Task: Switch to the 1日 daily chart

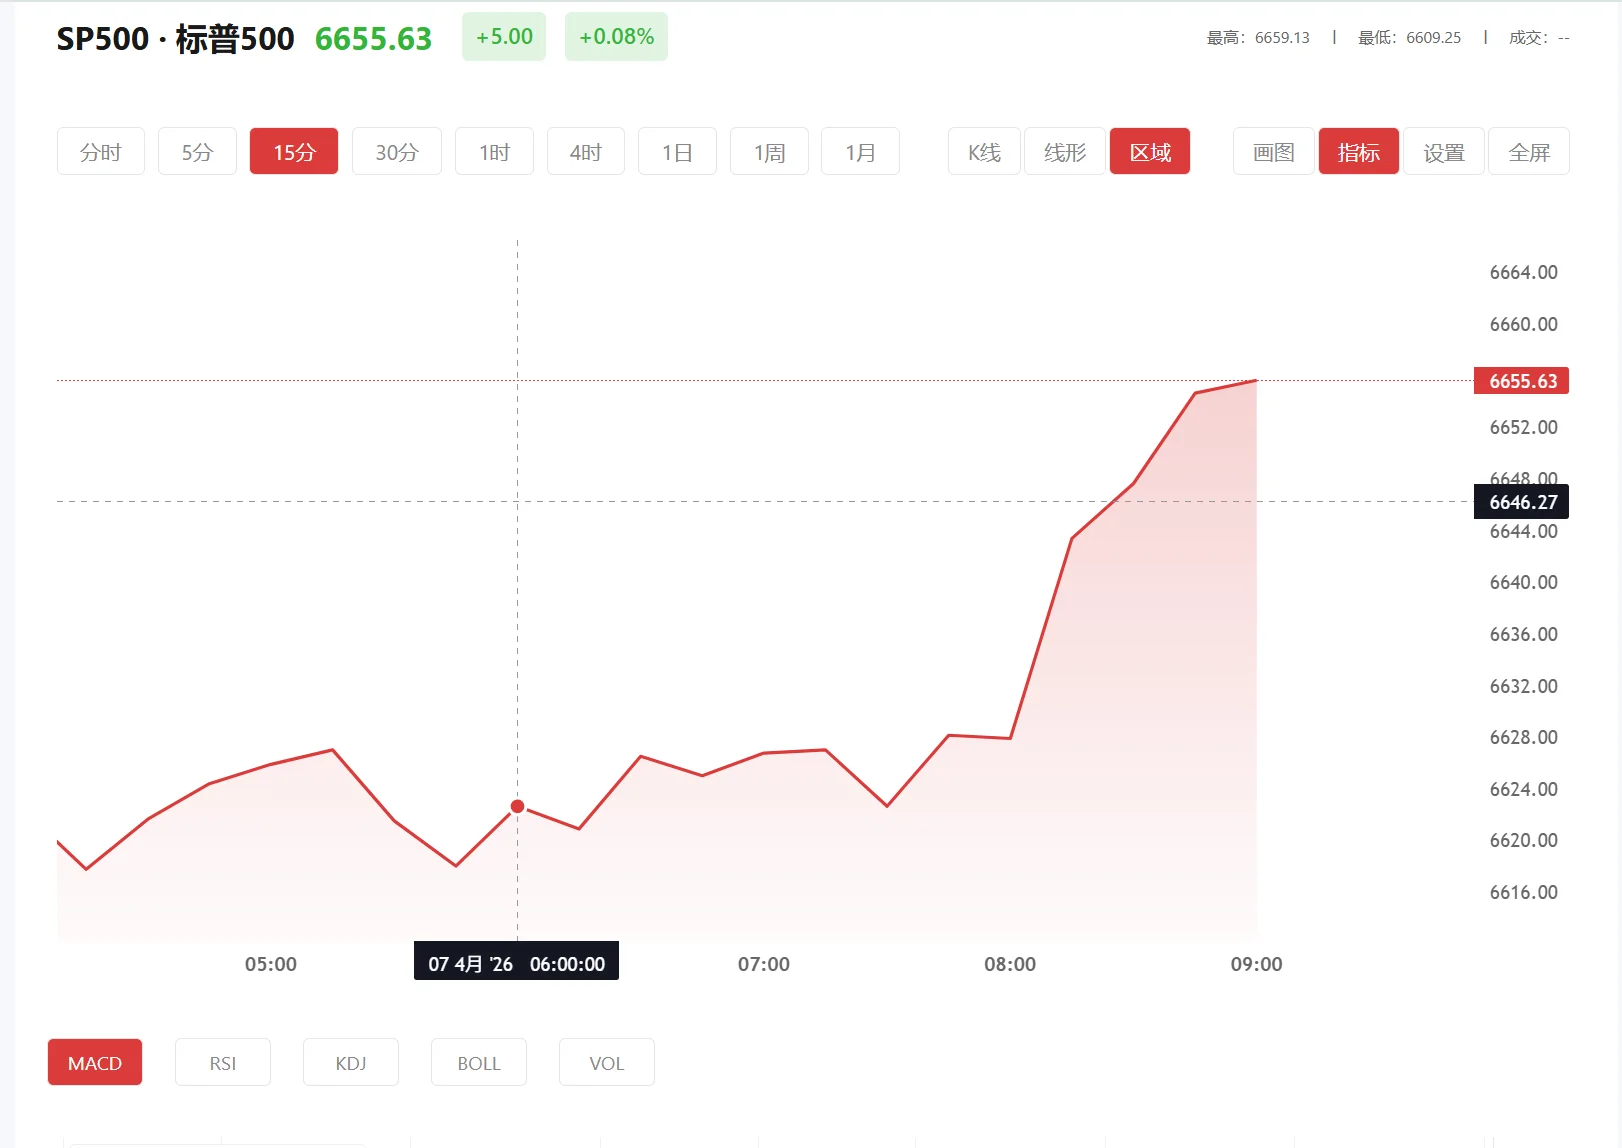Action: coord(677,152)
